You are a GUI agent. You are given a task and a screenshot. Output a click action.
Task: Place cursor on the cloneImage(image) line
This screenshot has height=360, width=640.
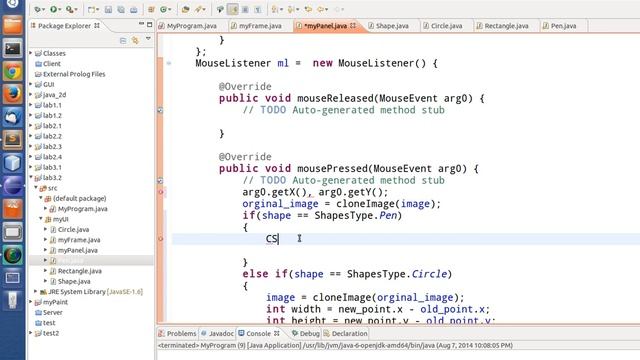click(x=341, y=204)
